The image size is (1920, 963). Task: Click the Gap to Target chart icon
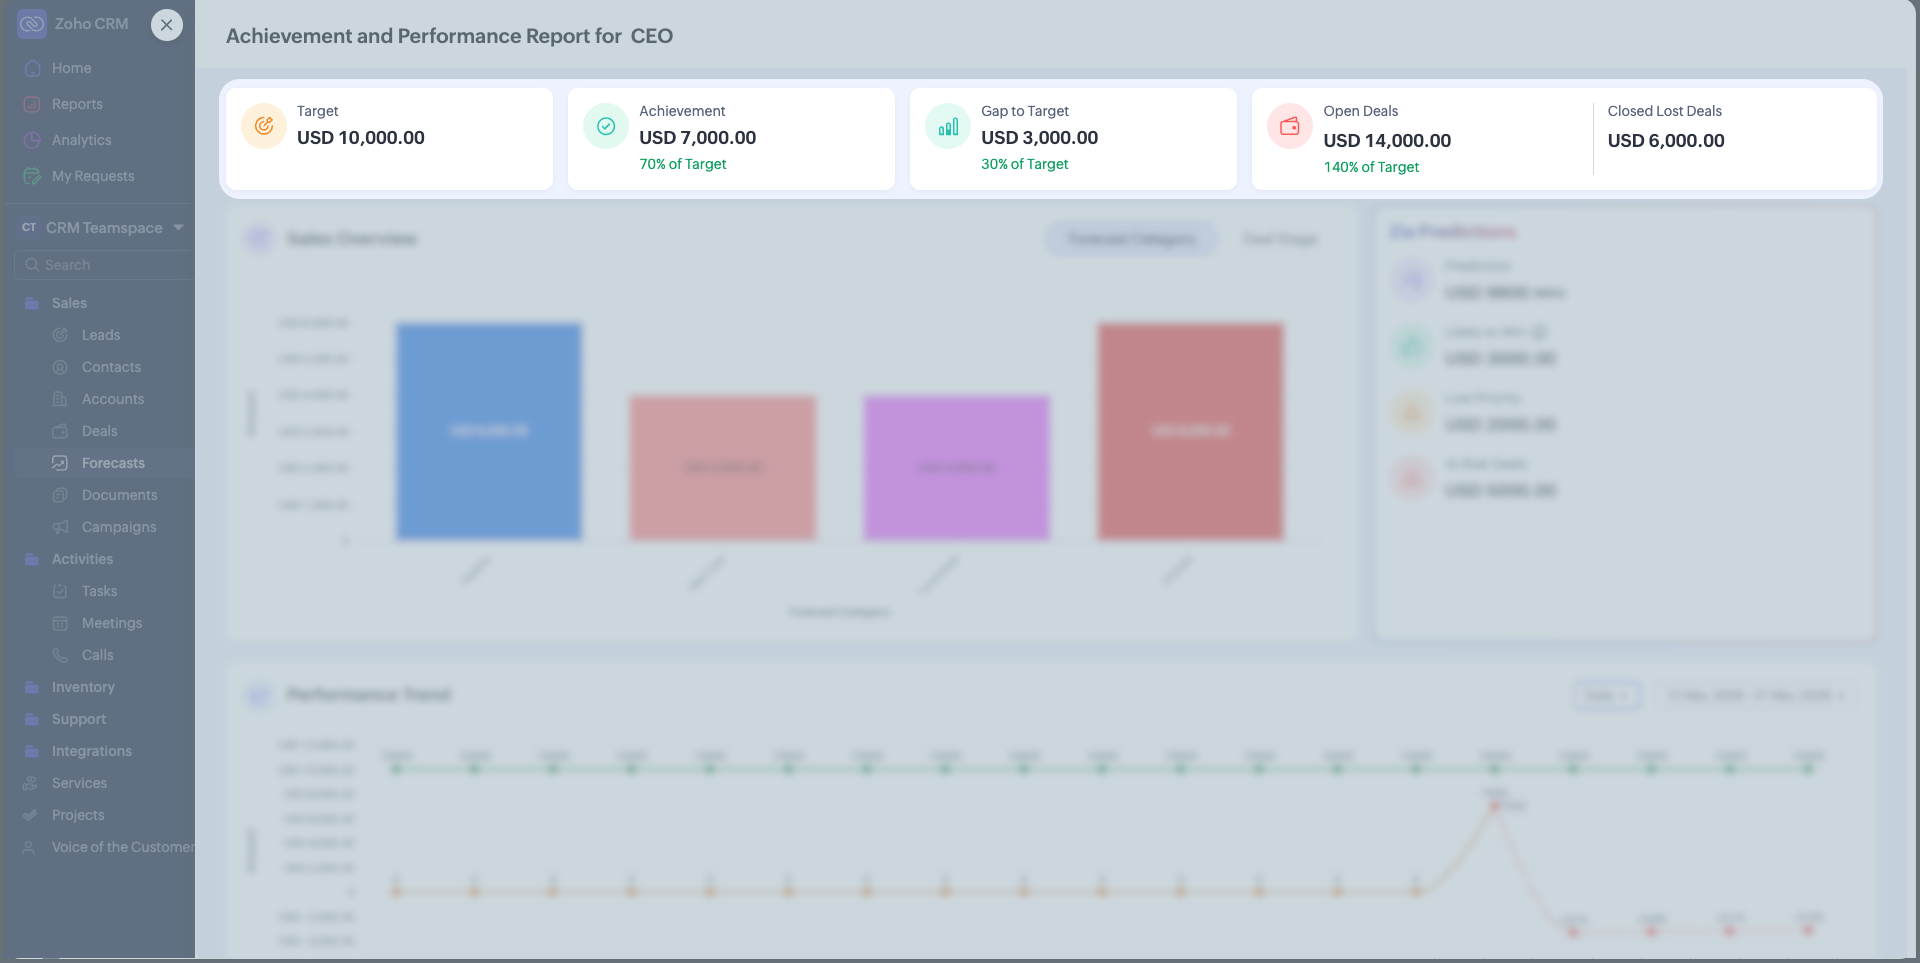(x=948, y=126)
